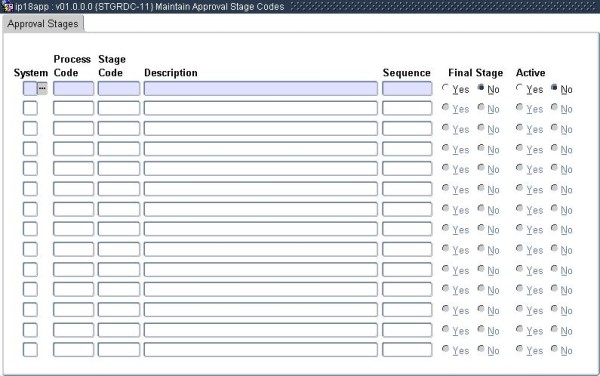Click the highlighted Sequence field
600x376 pixels.
[x=407, y=88]
